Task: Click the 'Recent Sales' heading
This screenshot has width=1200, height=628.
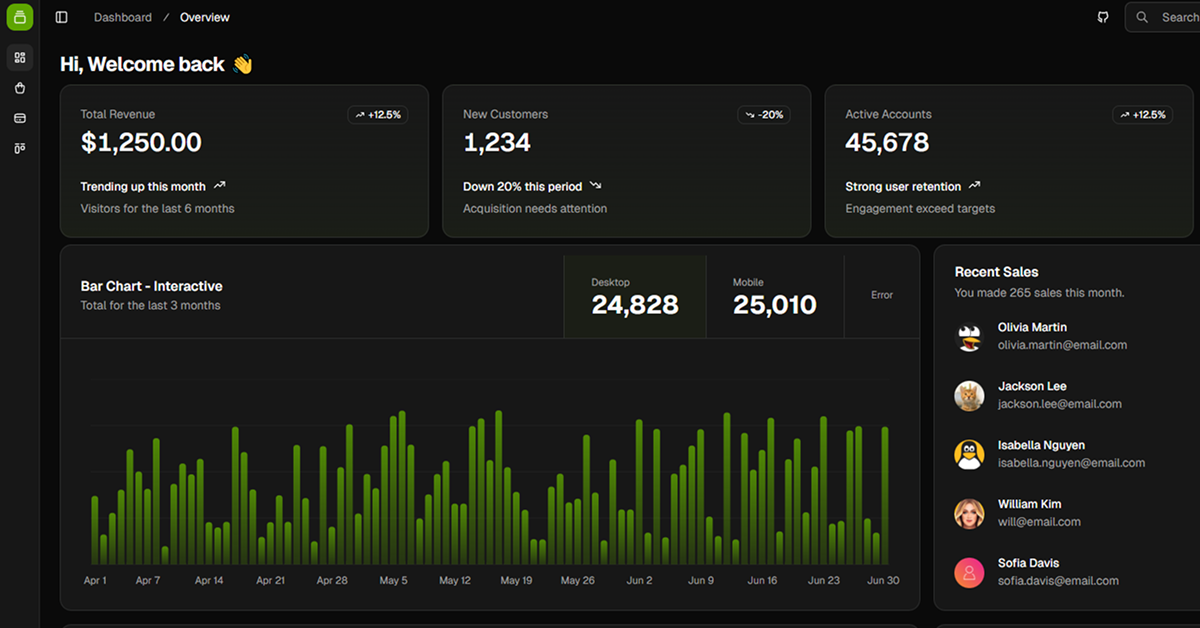Action: pyautogui.click(x=996, y=272)
